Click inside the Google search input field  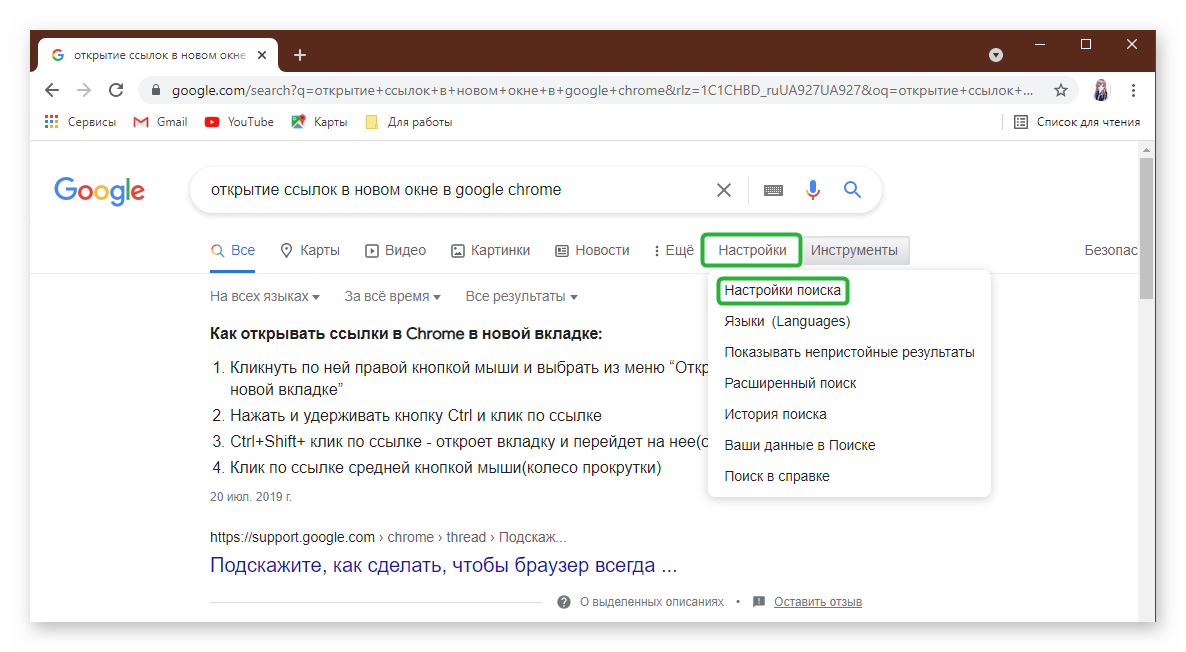tap(450, 190)
